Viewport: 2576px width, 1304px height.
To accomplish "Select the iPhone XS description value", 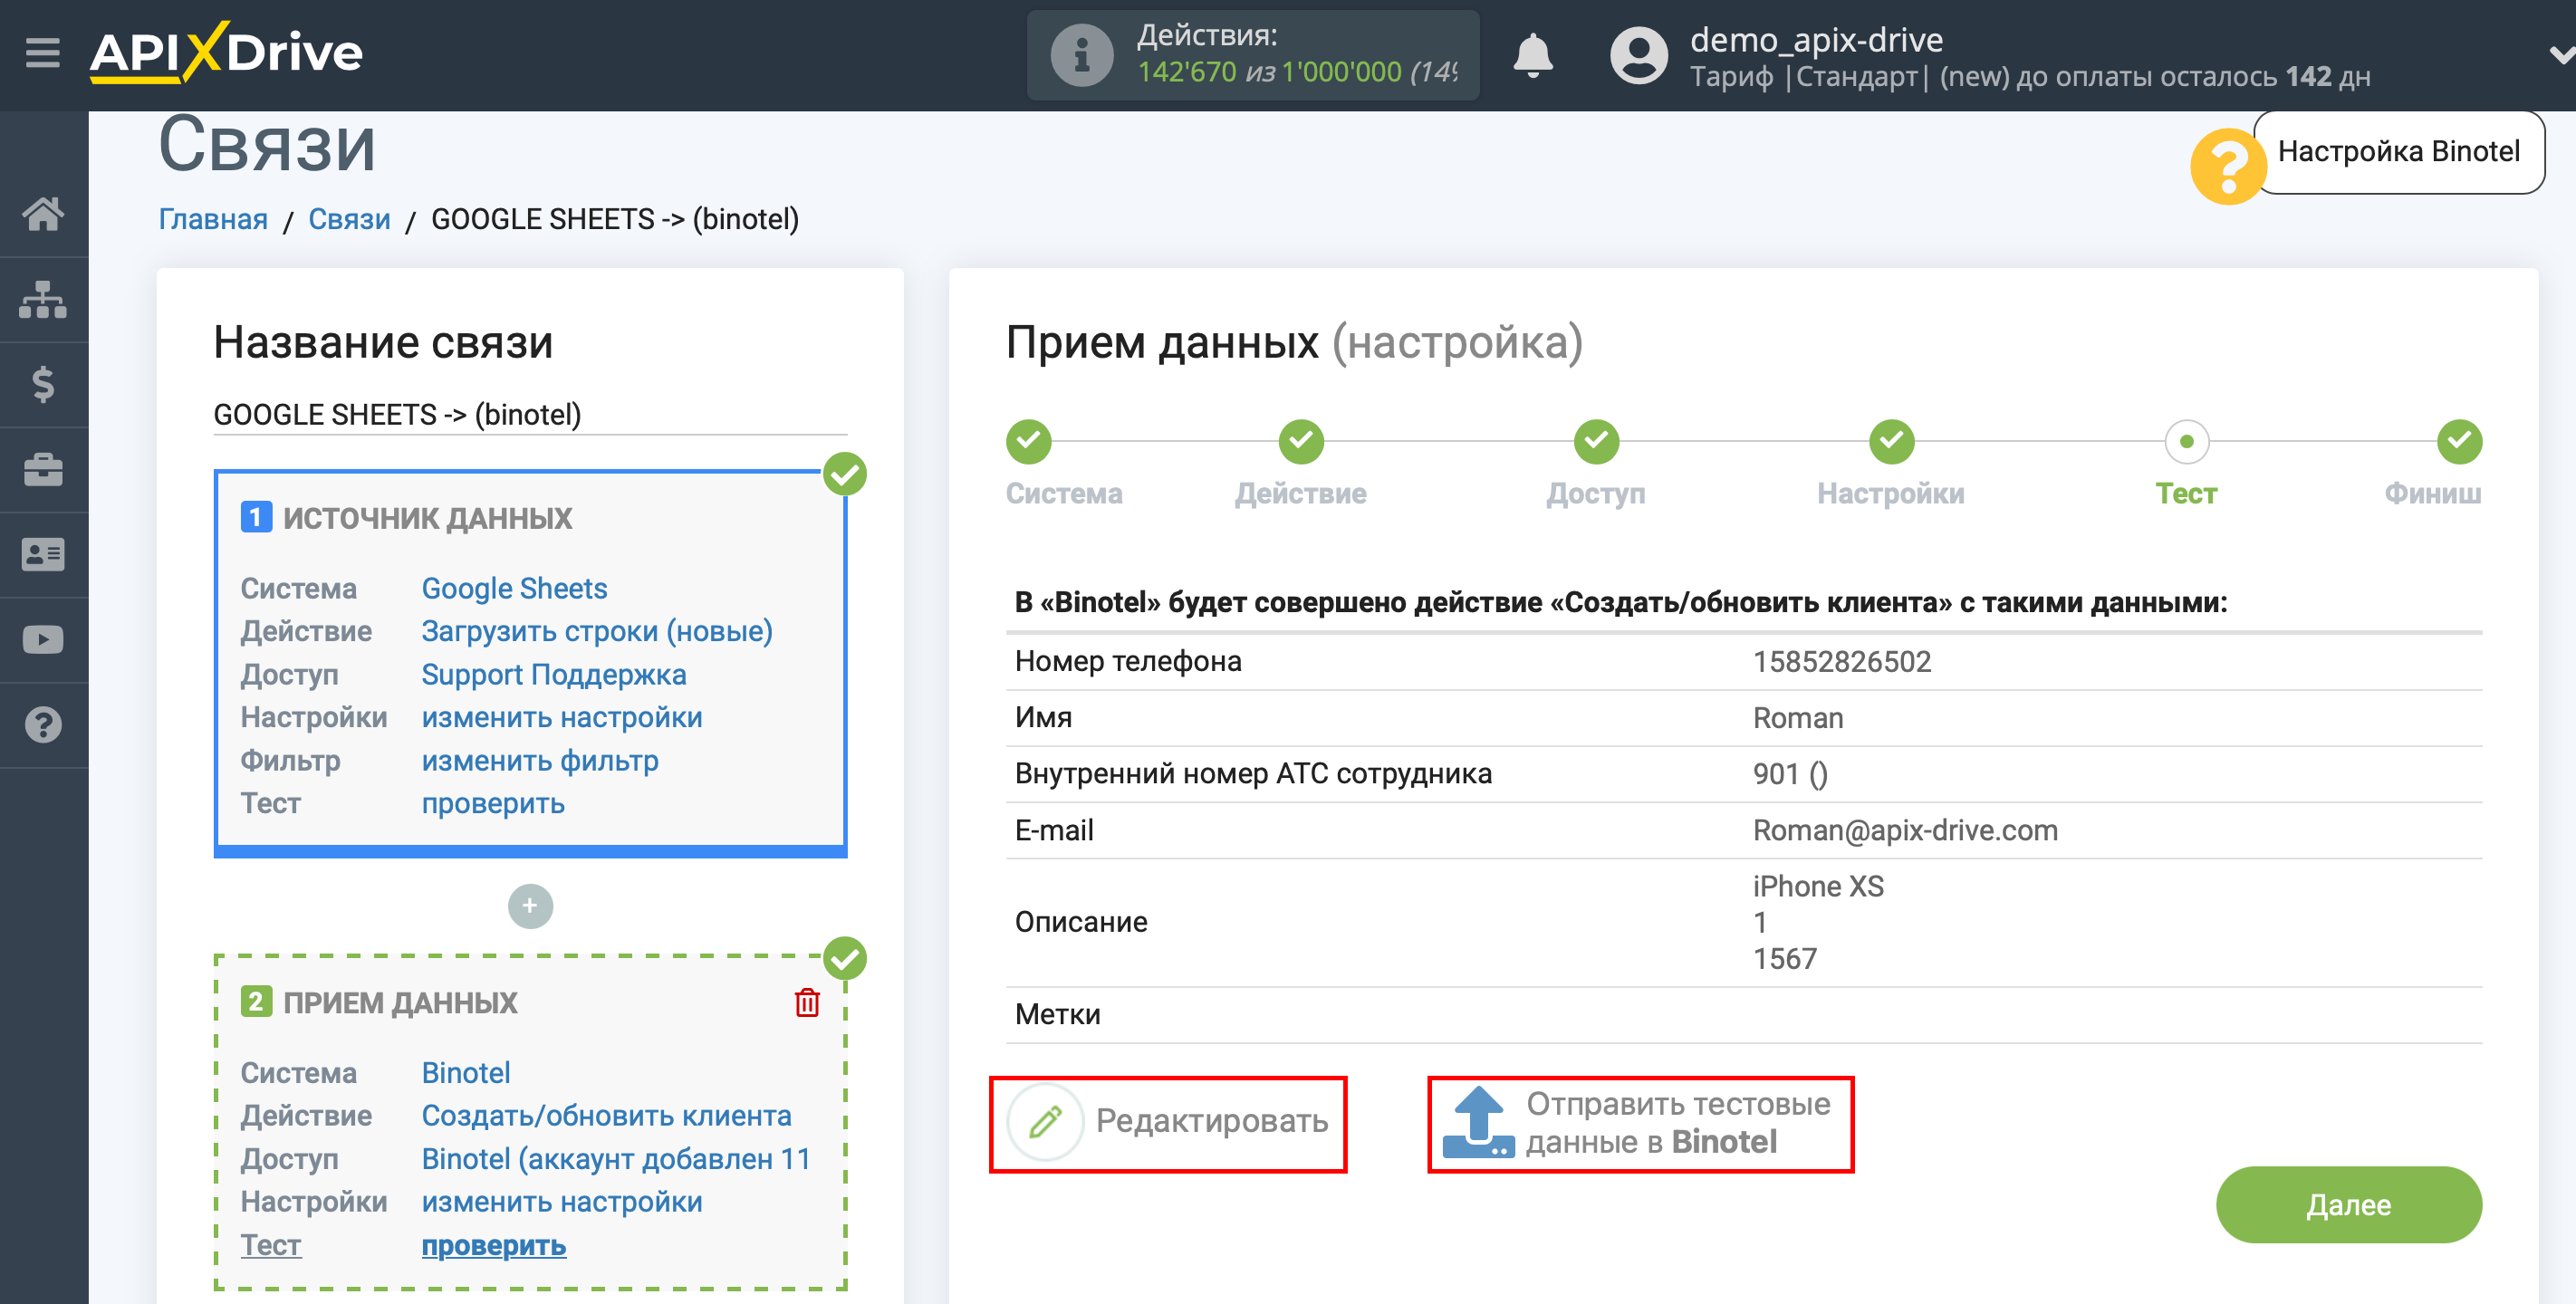I will (x=1817, y=886).
